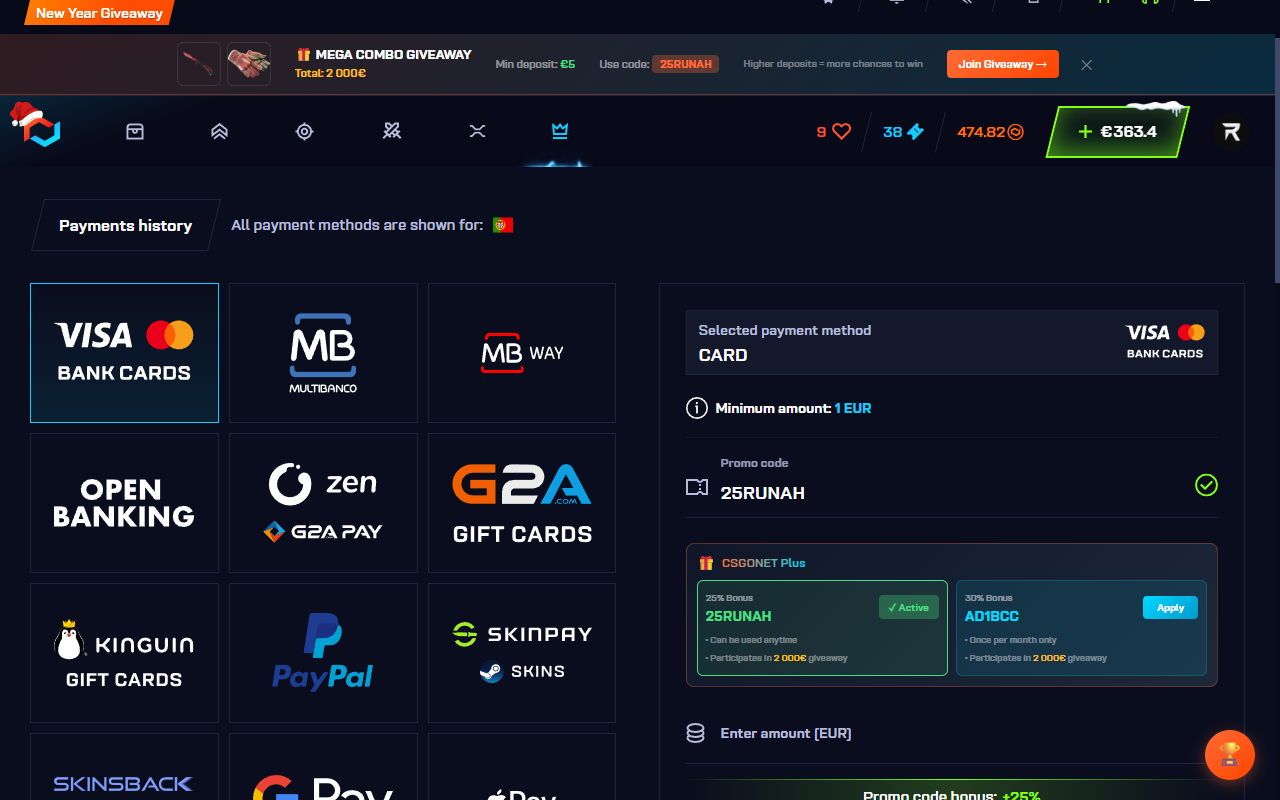Click the Selected payment method card panel
The image size is (1280, 800).
click(x=952, y=342)
